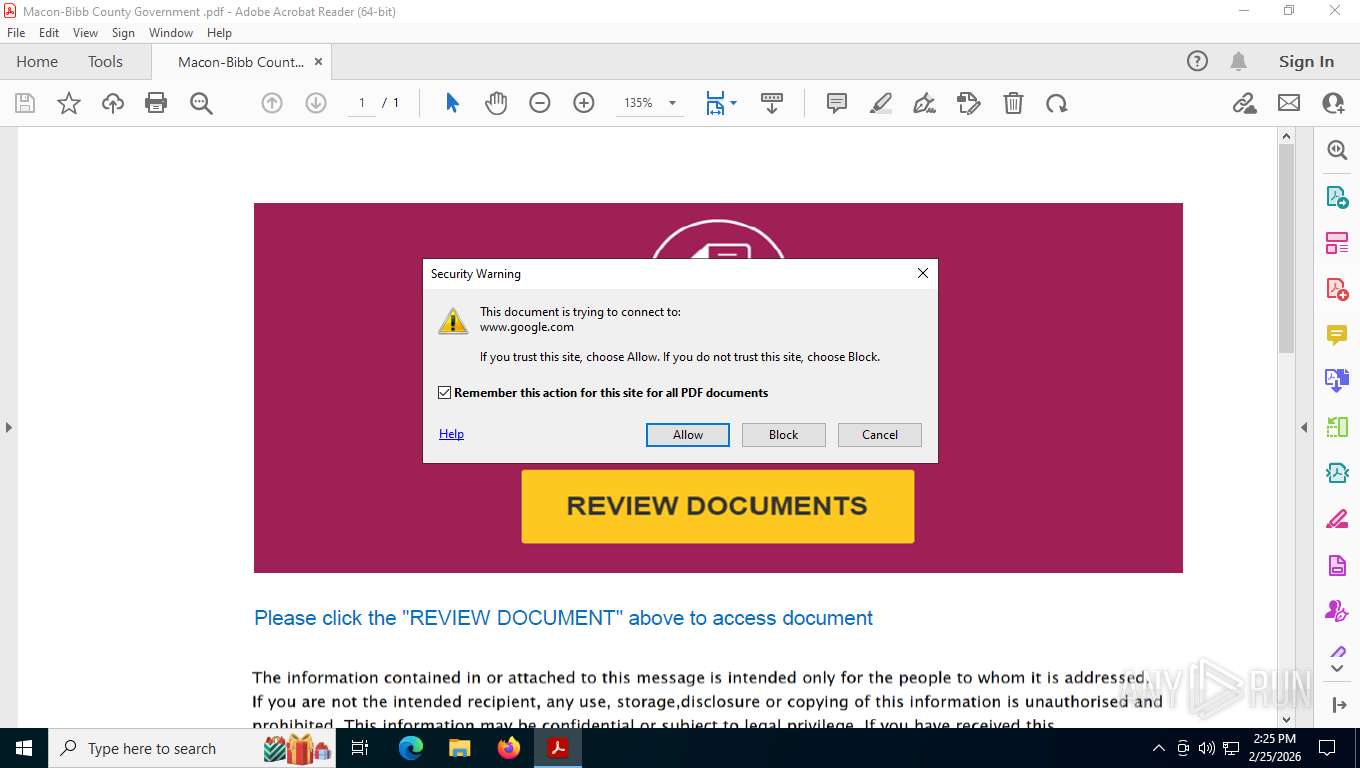
Task: Open the File menu
Action: tap(16, 33)
